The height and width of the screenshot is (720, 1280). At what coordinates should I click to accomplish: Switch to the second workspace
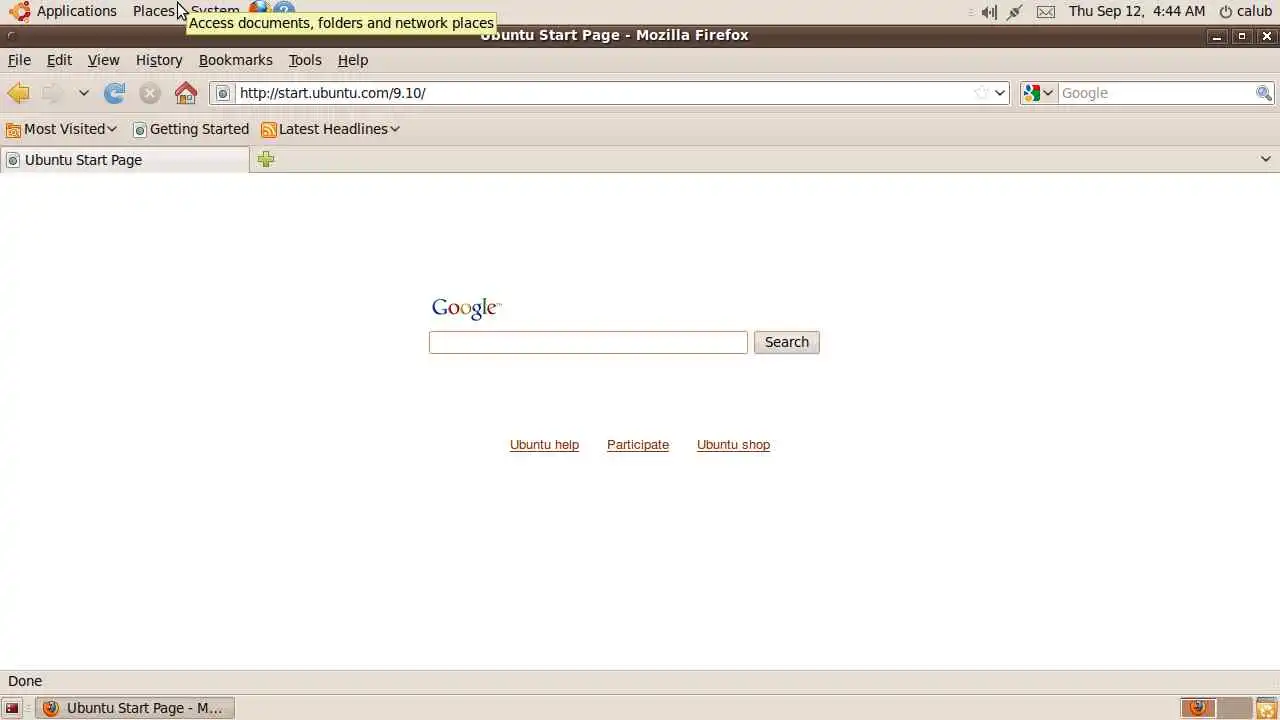click(1233, 708)
